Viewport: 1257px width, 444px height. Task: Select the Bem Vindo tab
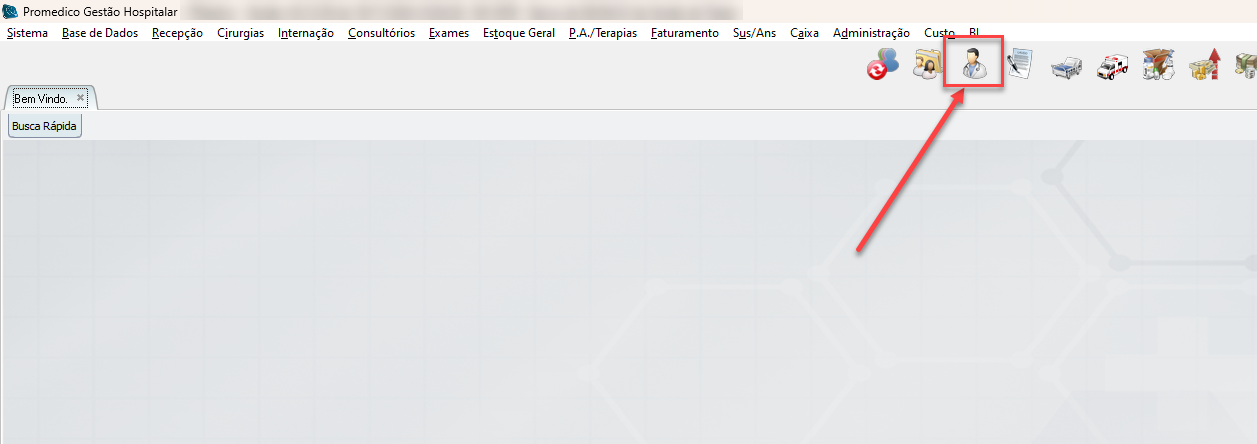click(x=40, y=99)
